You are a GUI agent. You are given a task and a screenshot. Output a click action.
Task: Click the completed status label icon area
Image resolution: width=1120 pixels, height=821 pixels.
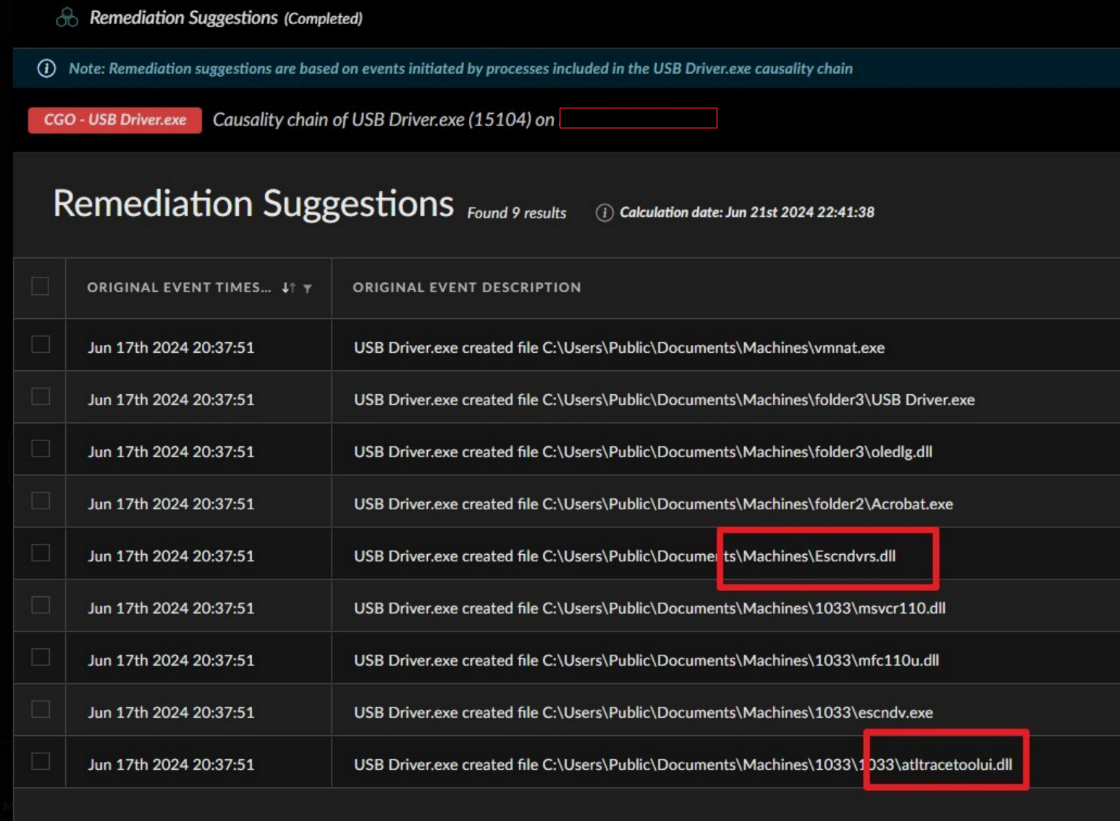[321, 18]
